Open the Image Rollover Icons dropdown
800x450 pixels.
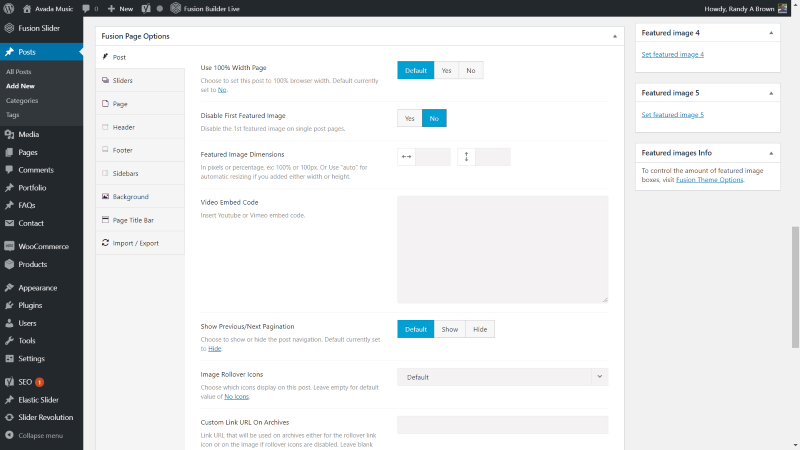(x=503, y=377)
